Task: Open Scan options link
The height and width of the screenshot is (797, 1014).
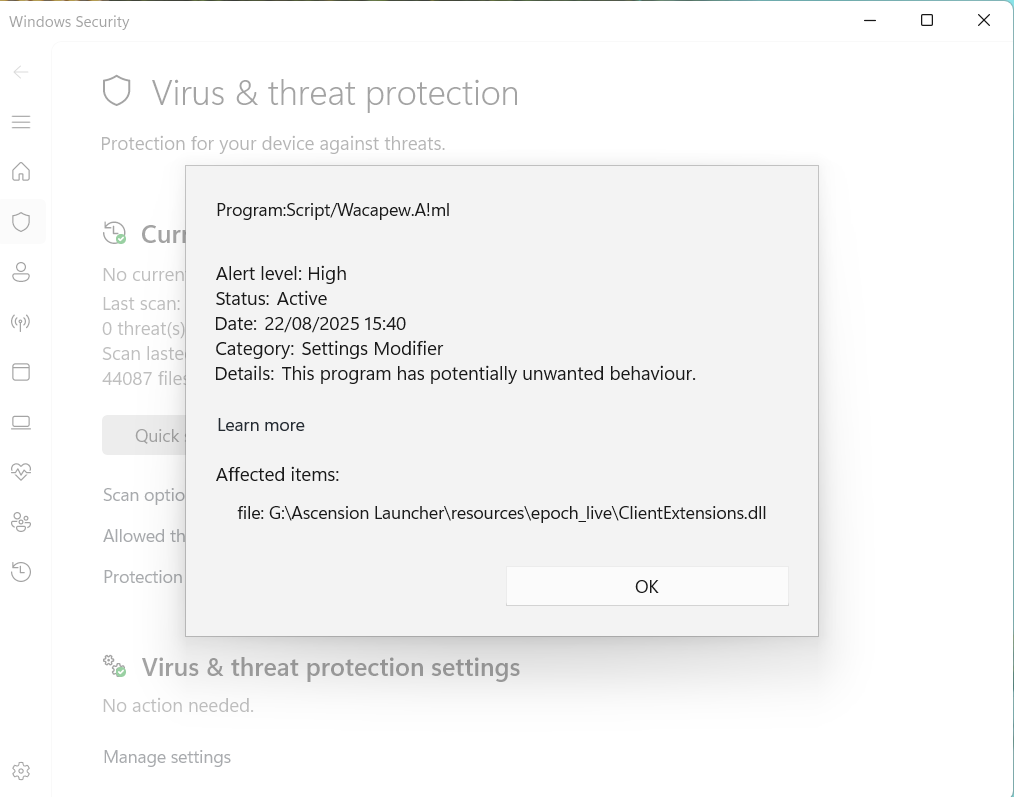Action: (144, 495)
